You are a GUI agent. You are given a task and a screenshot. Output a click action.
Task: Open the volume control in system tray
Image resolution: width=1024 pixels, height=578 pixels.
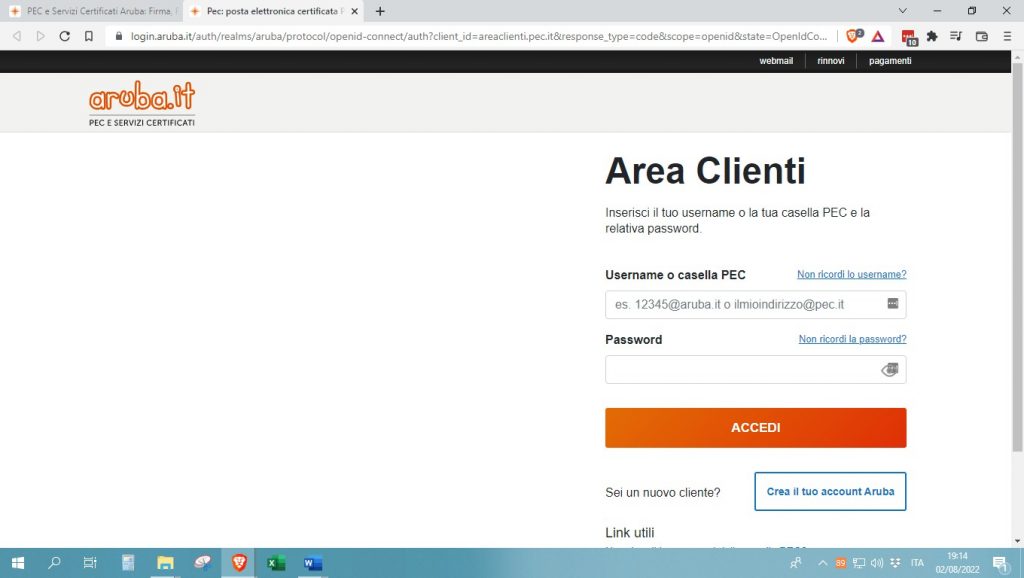click(878, 562)
